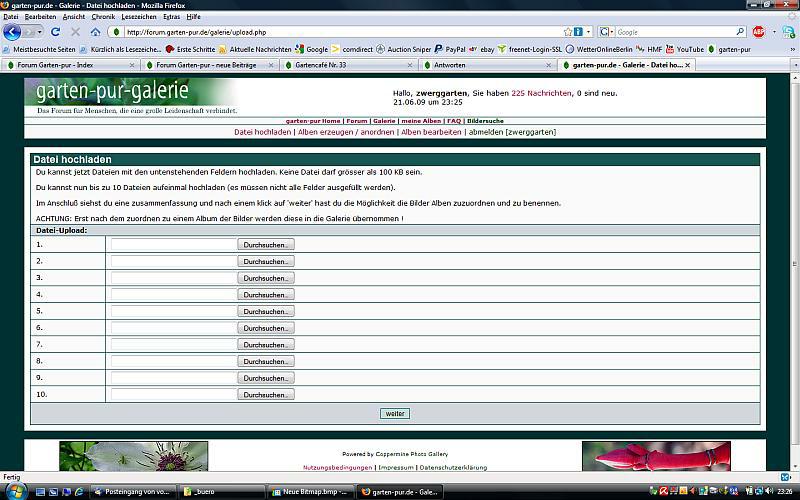This screenshot has width=800, height=500.
Task: Open the Windows Start menu
Action: (x=16, y=491)
